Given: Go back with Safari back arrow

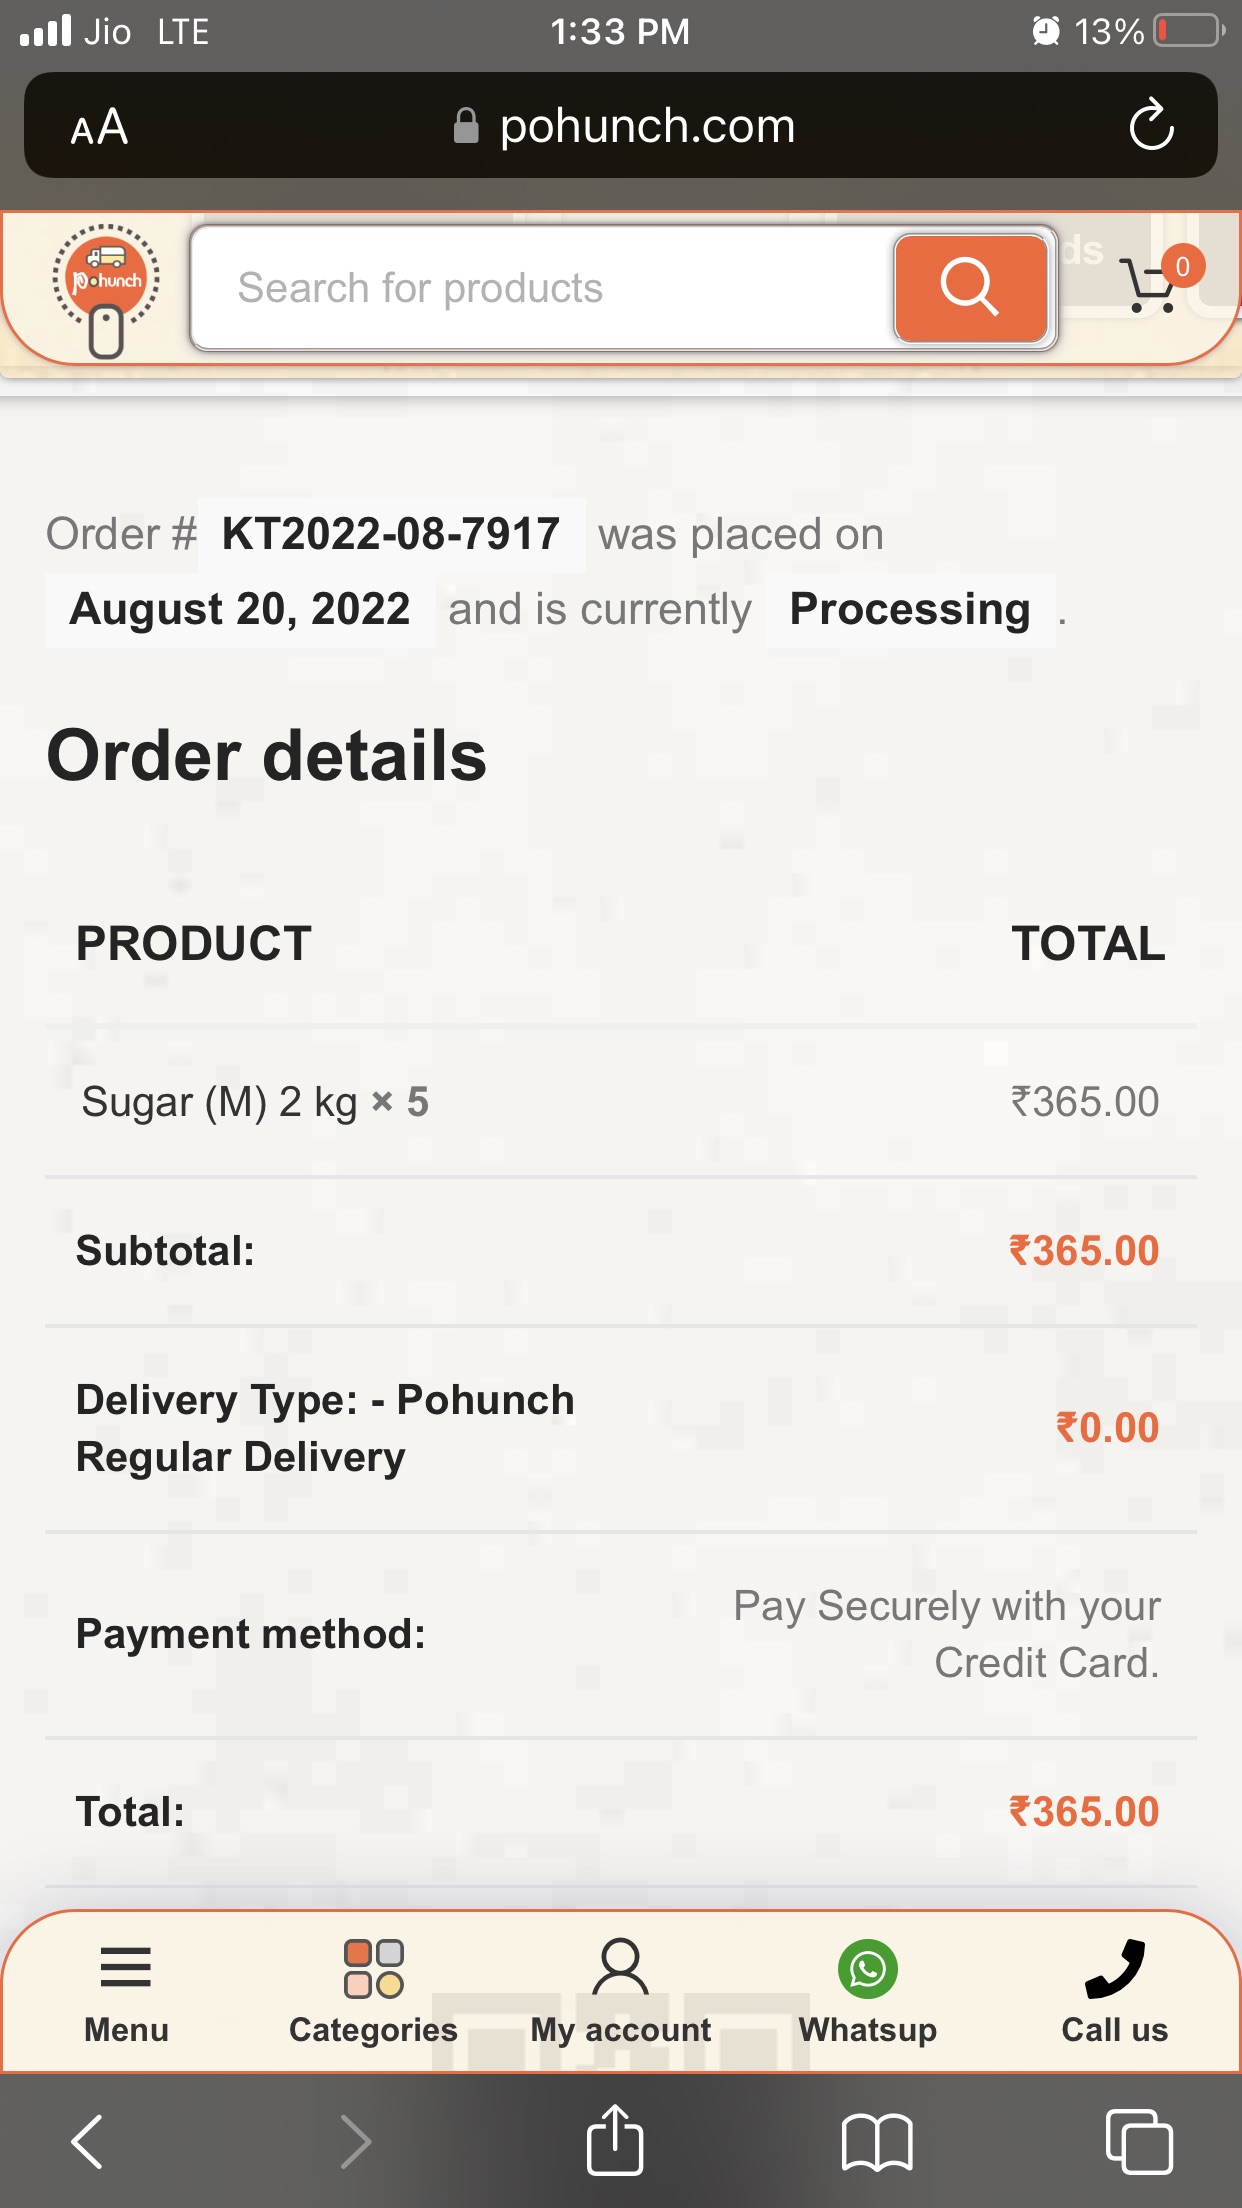Looking at the screenshot, I should click(87, 2141).
